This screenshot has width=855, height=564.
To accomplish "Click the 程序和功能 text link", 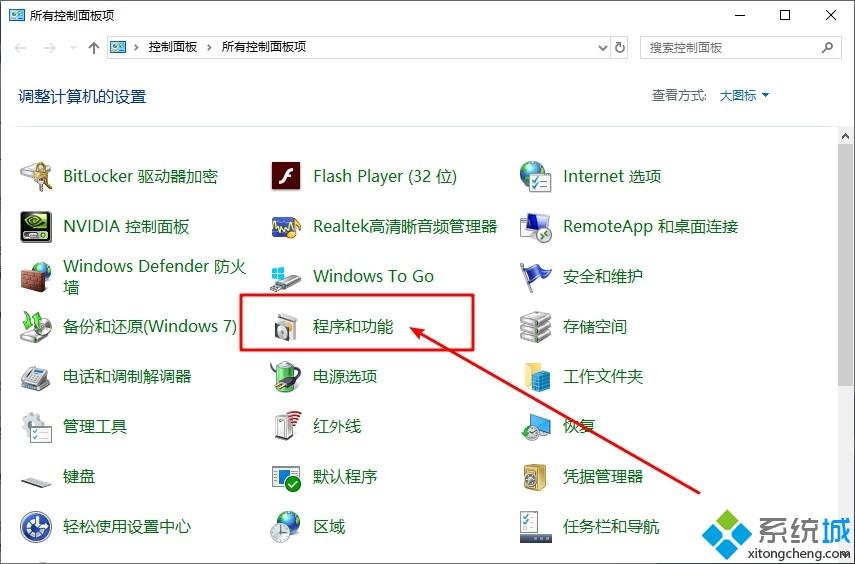I will pos(353,327).
